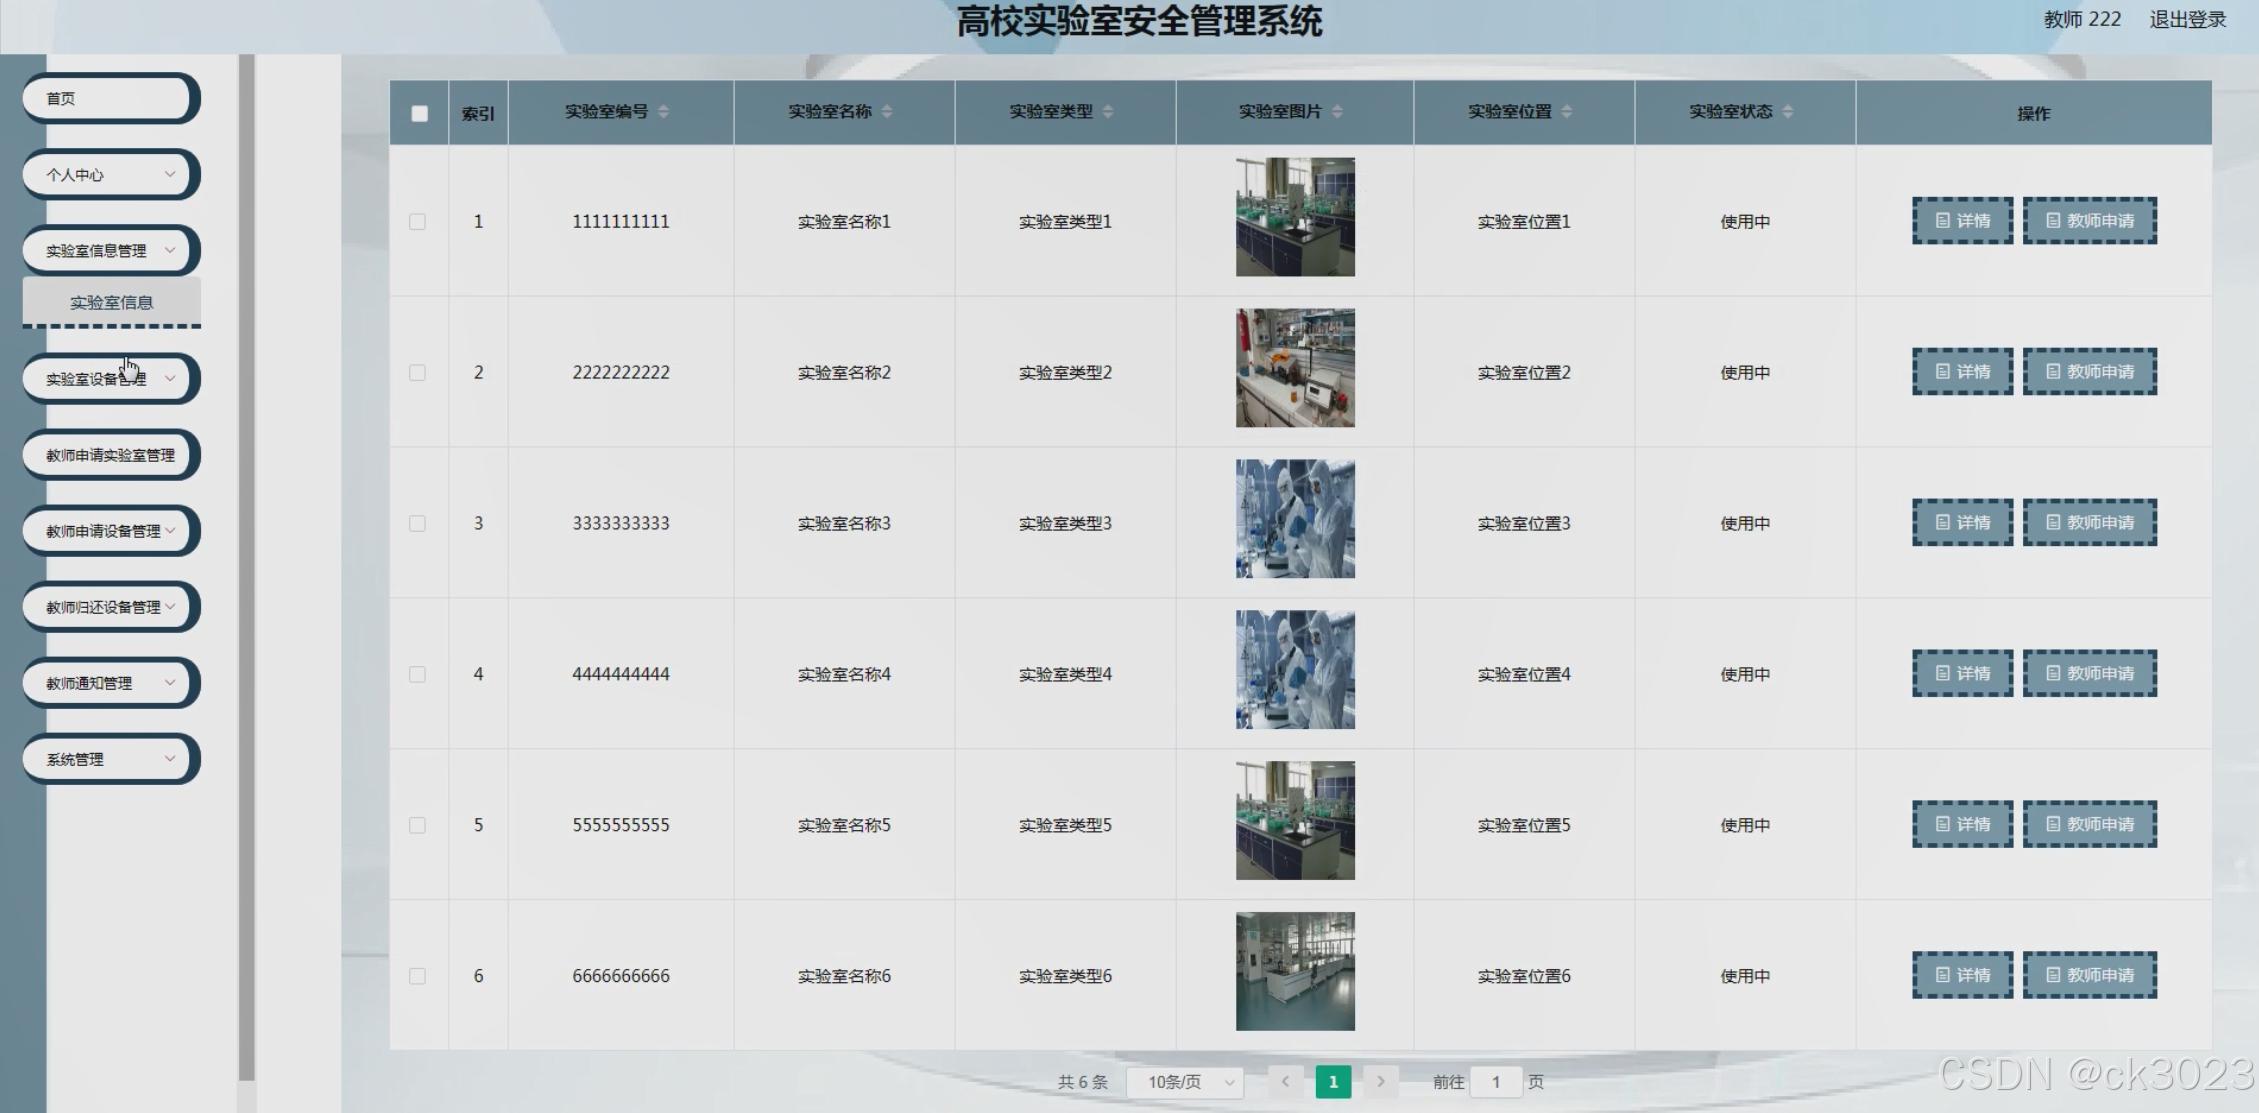Sort by 实验室类型 column arrows
The image size is (2259, 1113).
tap(1107, 112)
